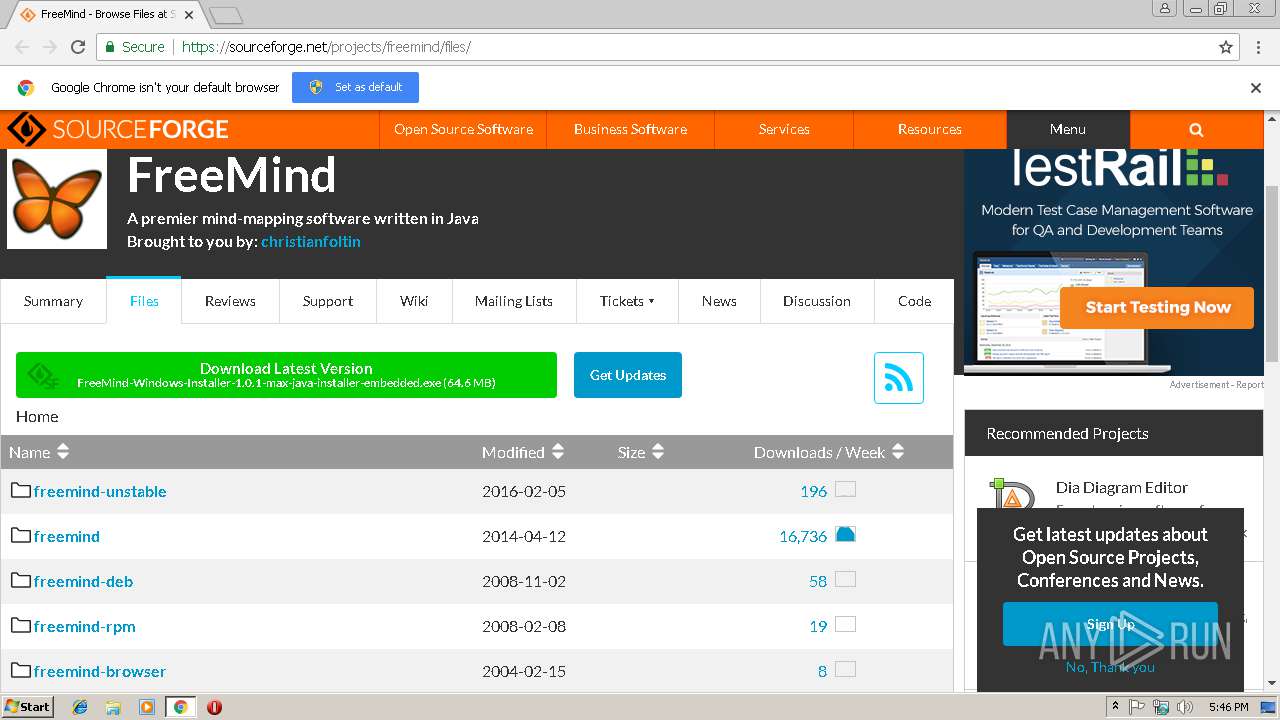This screenshot has height=720, width=1280.
Task: Open the Resources menu
Action: (930, 129)
